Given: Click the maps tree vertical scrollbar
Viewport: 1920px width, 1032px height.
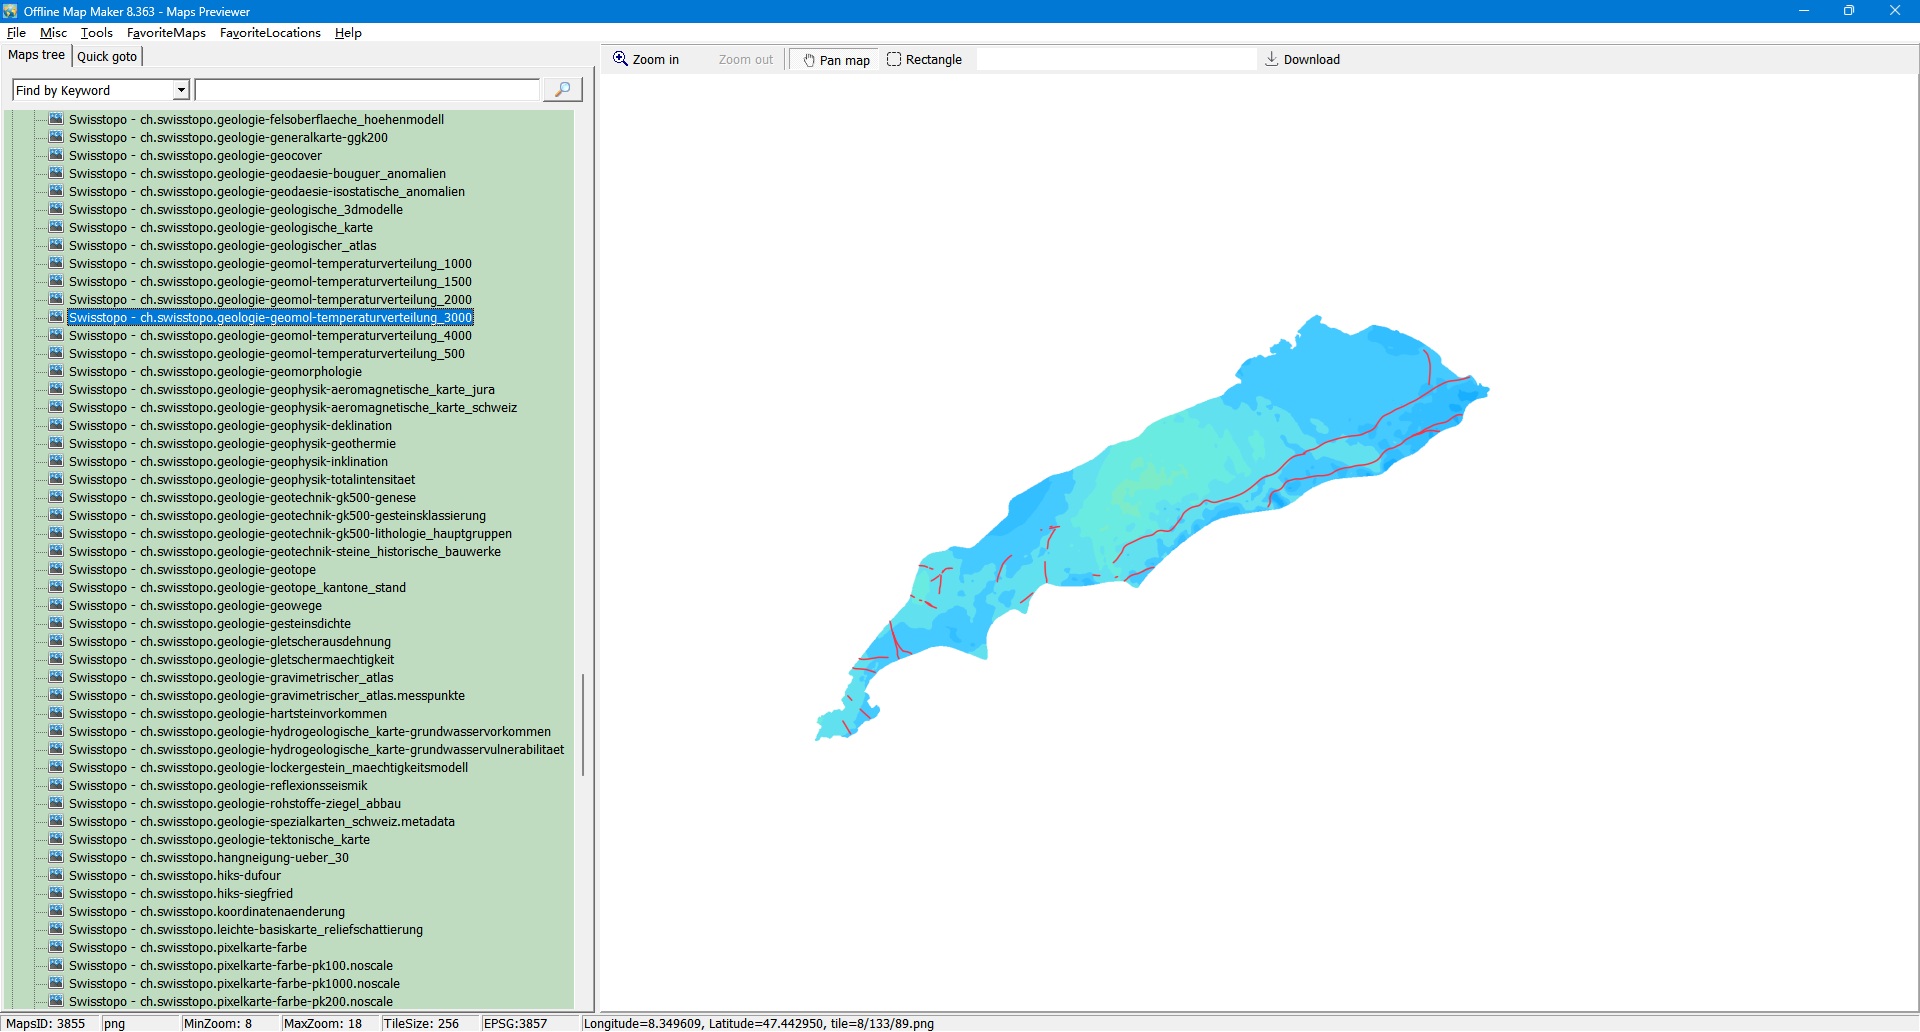Looking at the screenshot, I should (x=583, y=725).
